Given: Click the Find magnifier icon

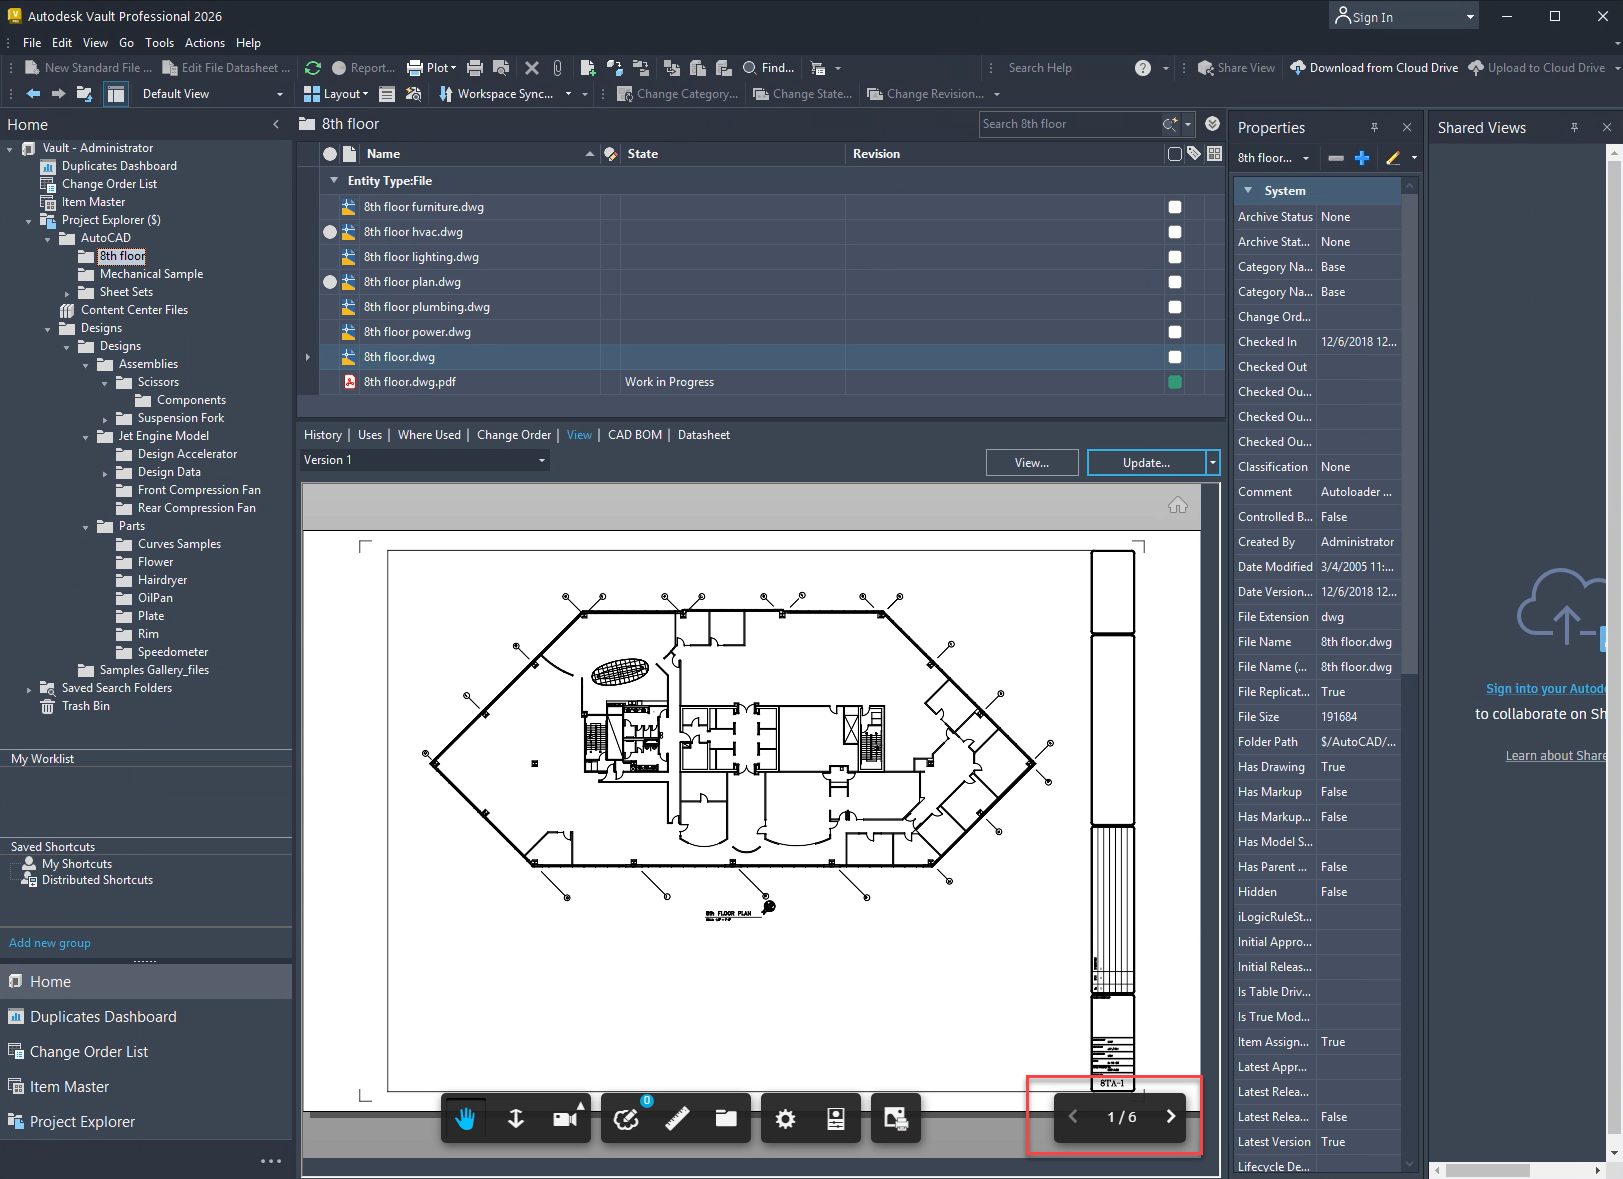Looking at the screenshot, I should coord(748,67).
